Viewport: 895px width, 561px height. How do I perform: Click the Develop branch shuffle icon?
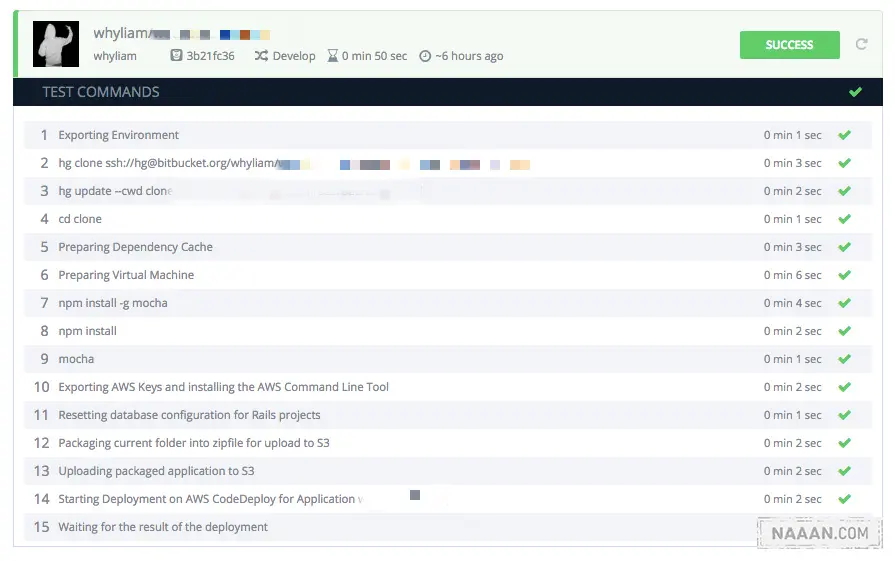click(x=261, y=56)
